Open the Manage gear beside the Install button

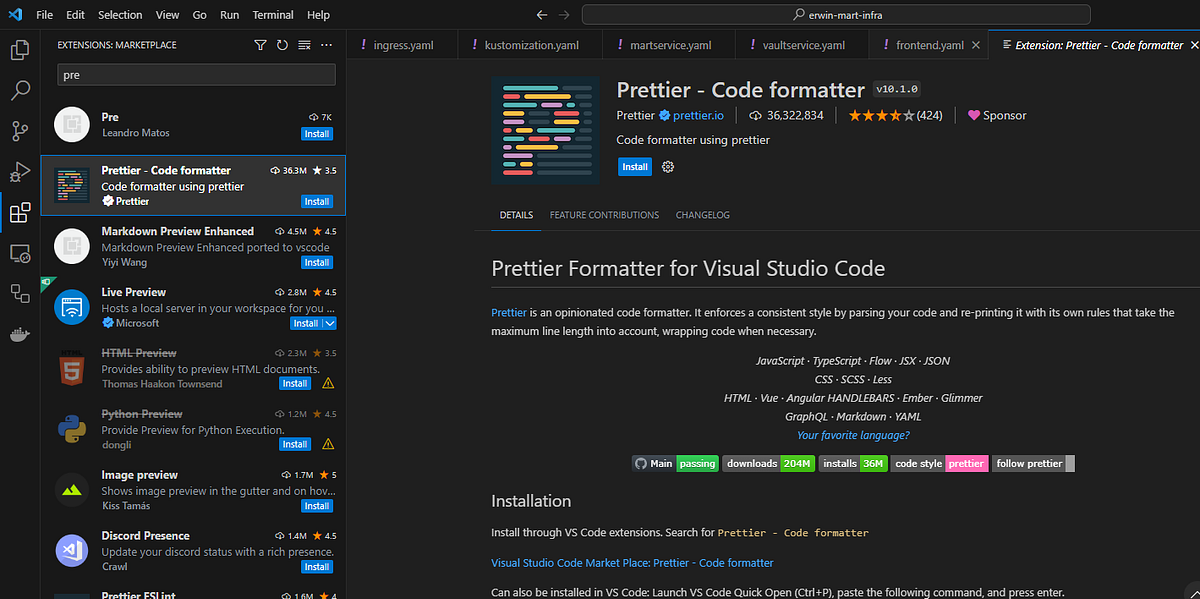pos(667,167)
